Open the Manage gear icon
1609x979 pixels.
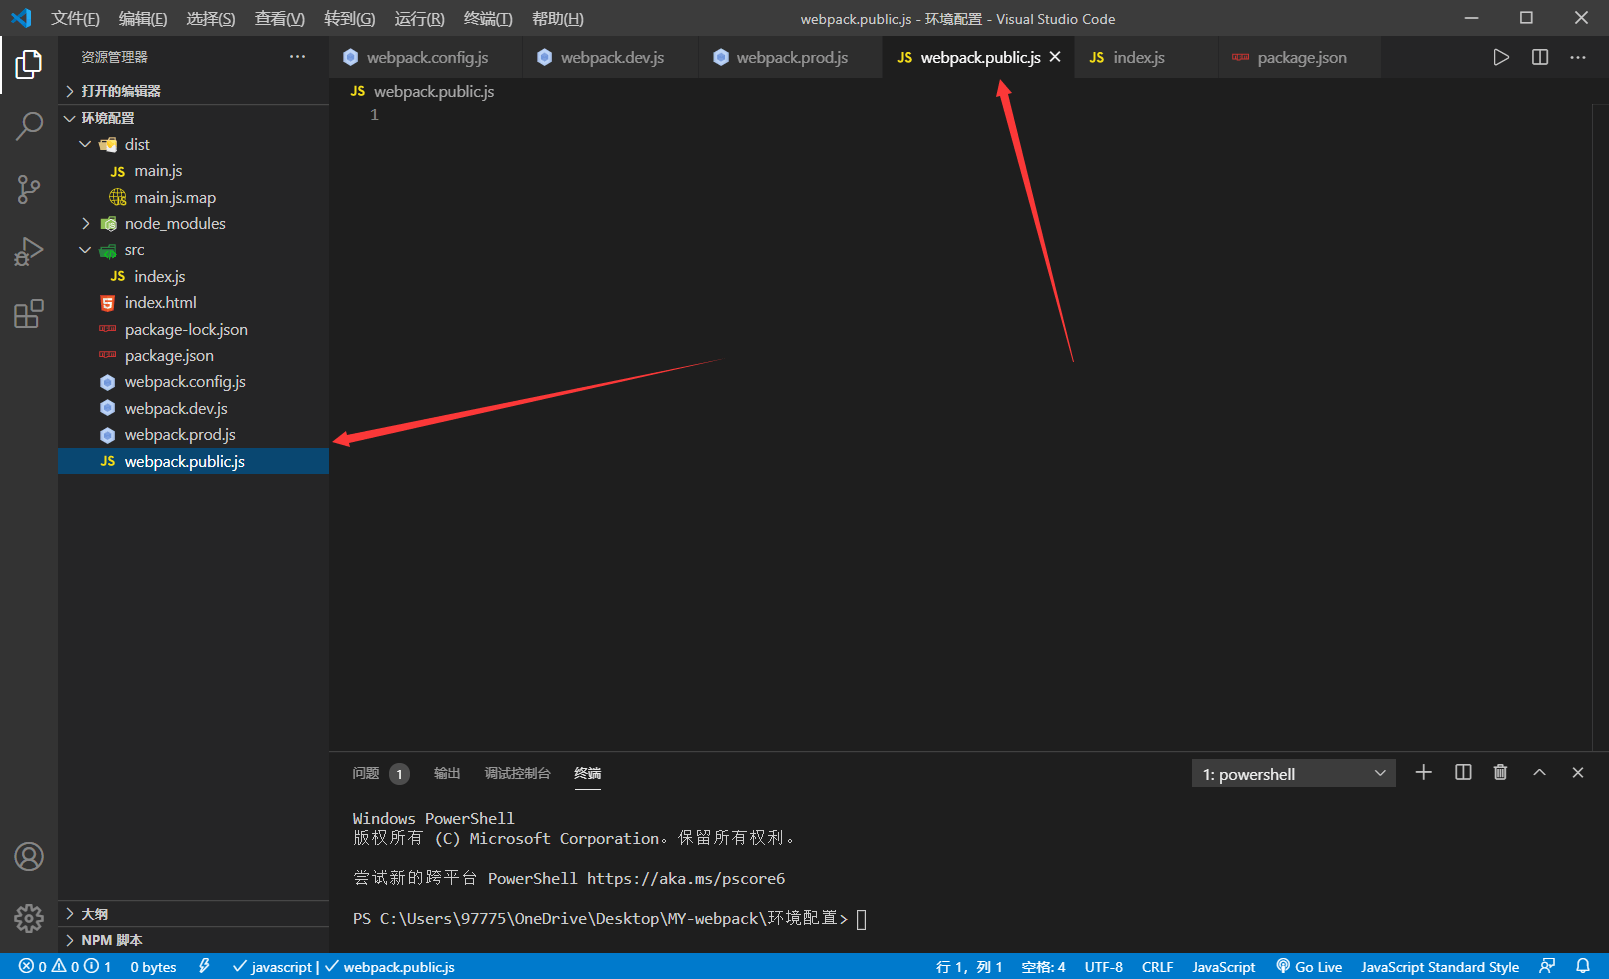(x=29, y=918)
